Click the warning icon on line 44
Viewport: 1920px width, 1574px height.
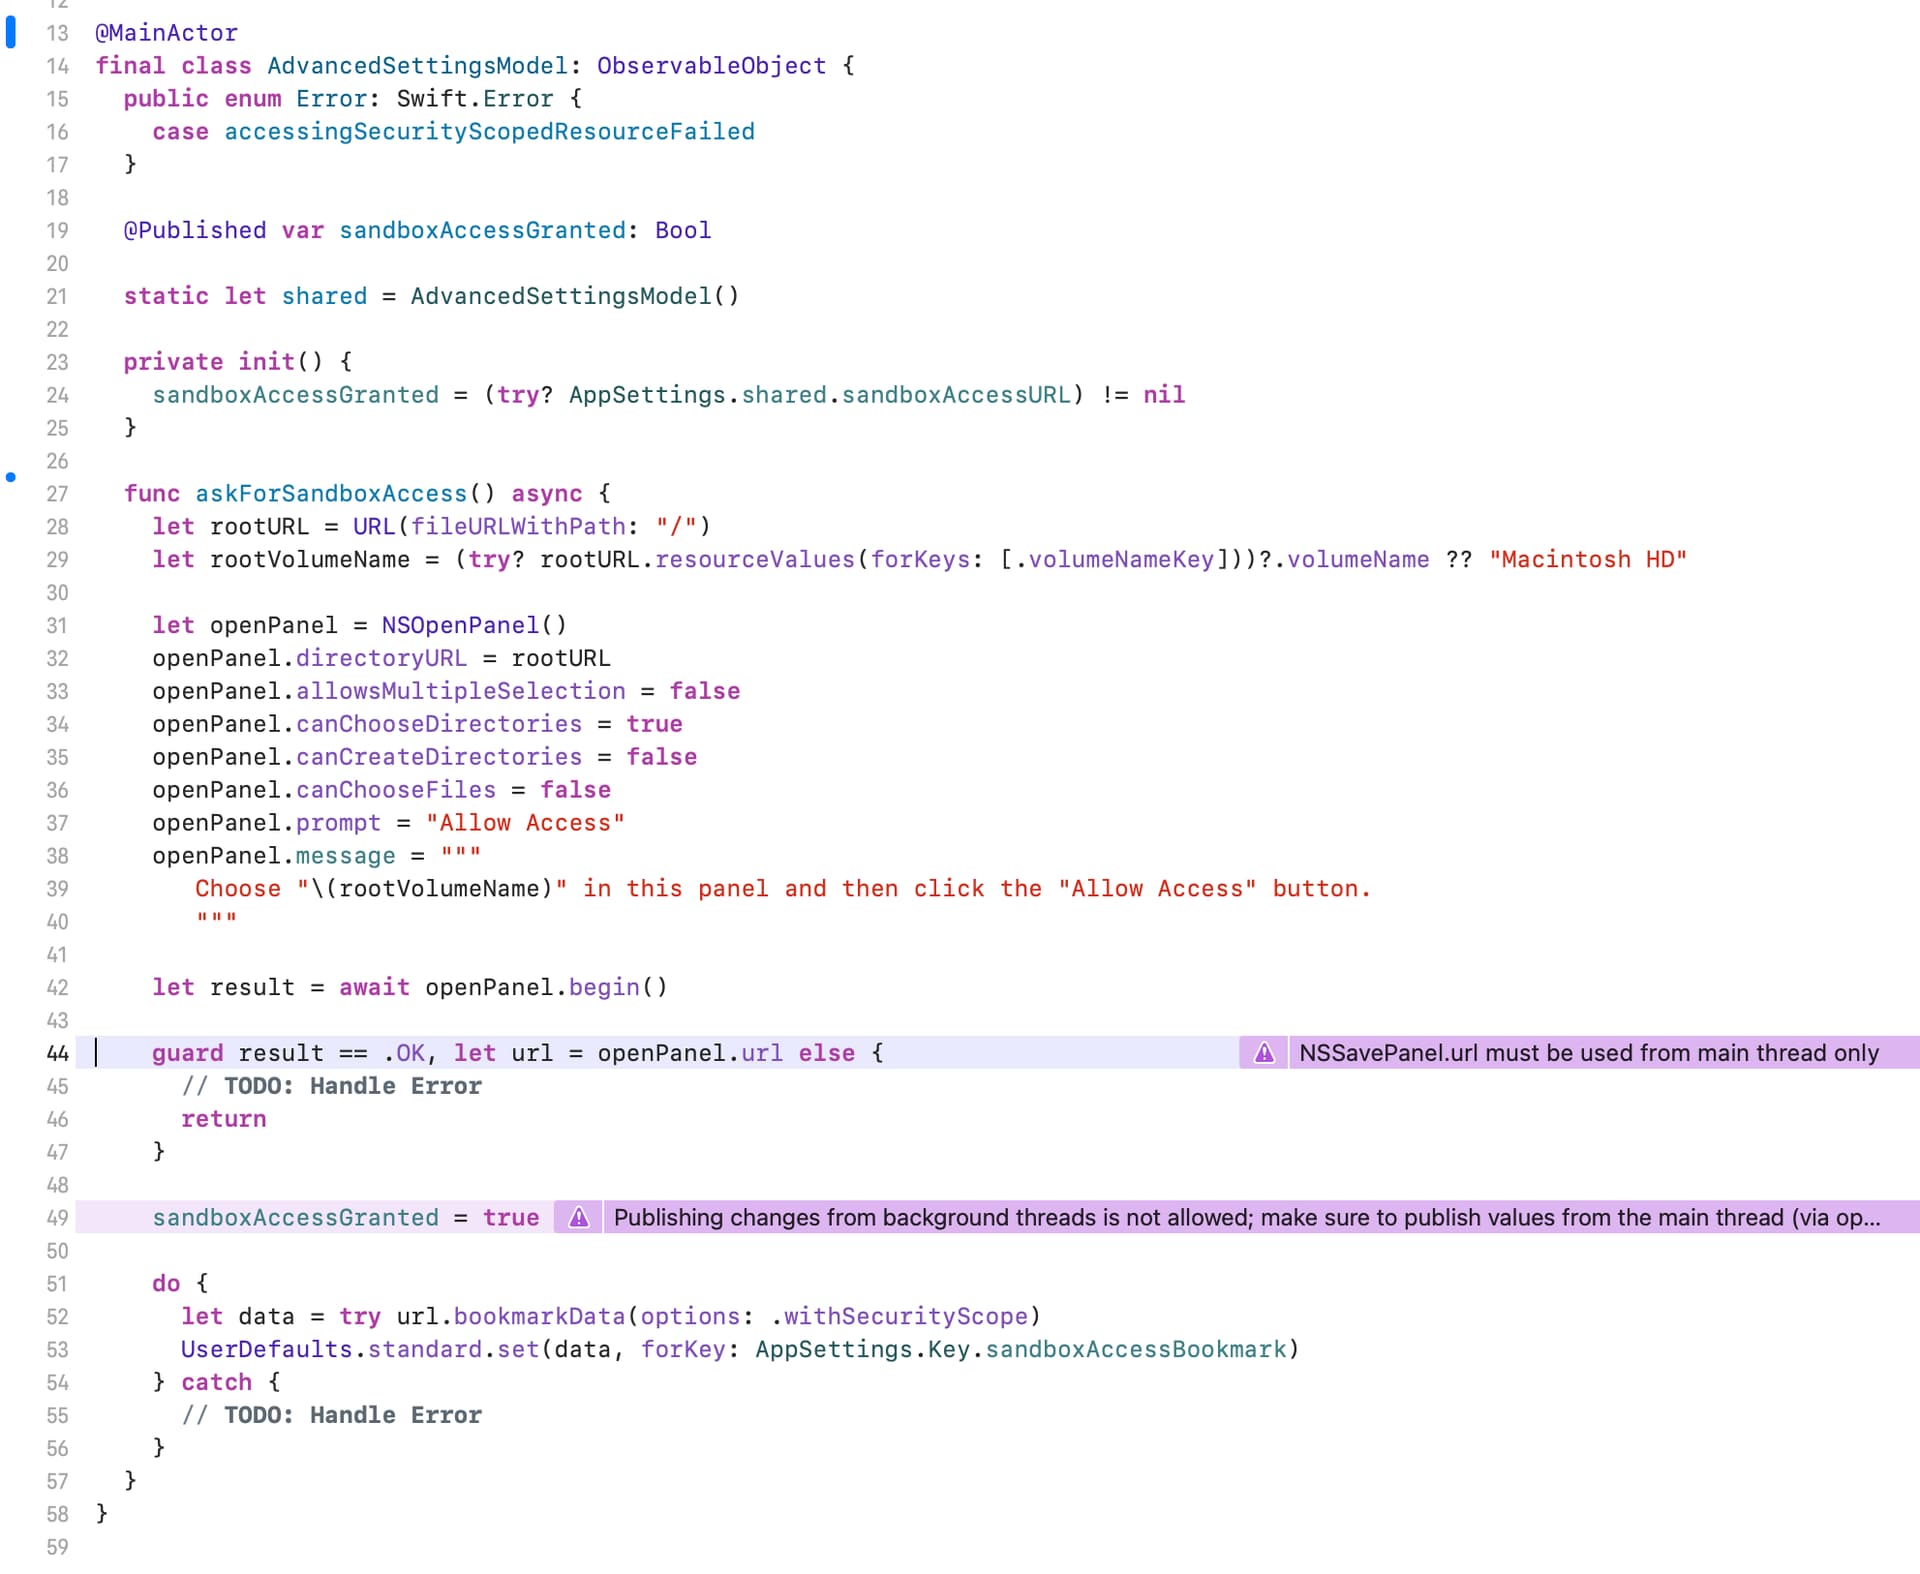click(x=1264, y=1053)
